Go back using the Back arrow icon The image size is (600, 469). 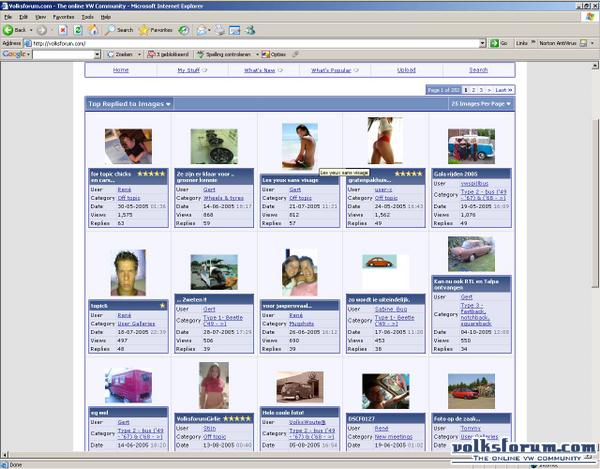pyautogui.click(x=8, y=30)
